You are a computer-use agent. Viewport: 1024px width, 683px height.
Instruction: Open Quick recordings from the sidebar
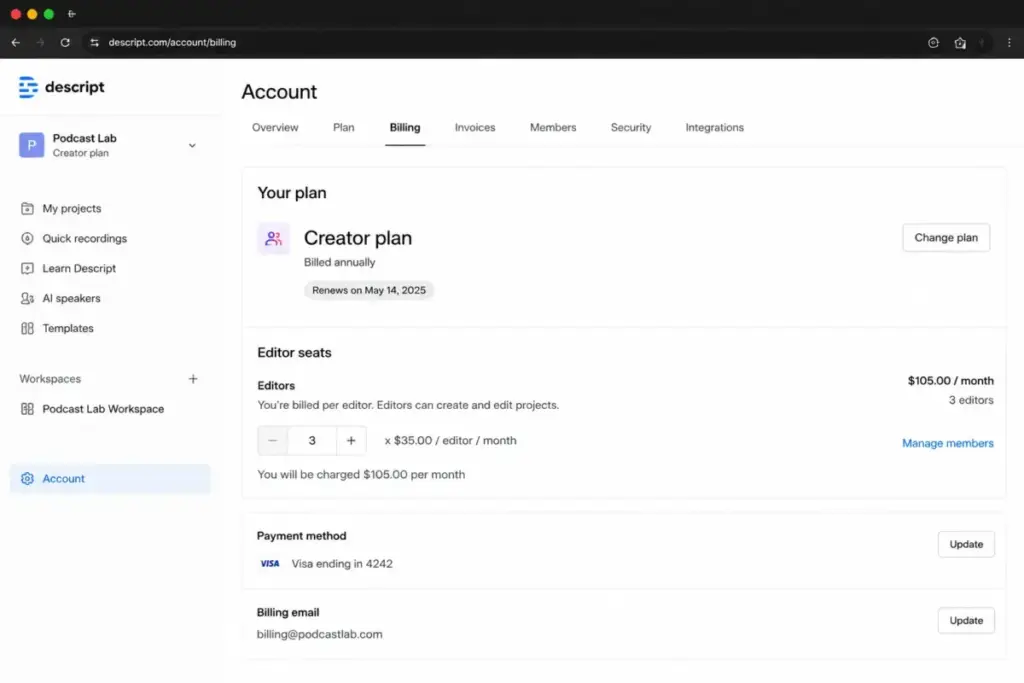pos(74,238)
